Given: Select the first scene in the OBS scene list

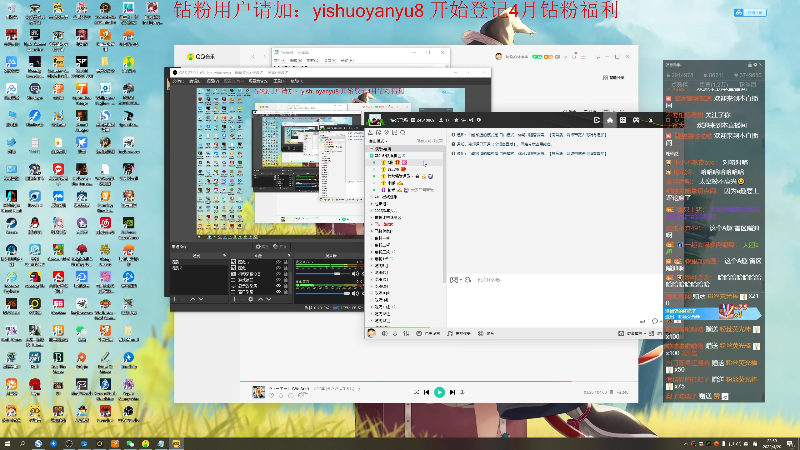Looking at the screenshot, I should pyautogui.click(x=199, y=262).
